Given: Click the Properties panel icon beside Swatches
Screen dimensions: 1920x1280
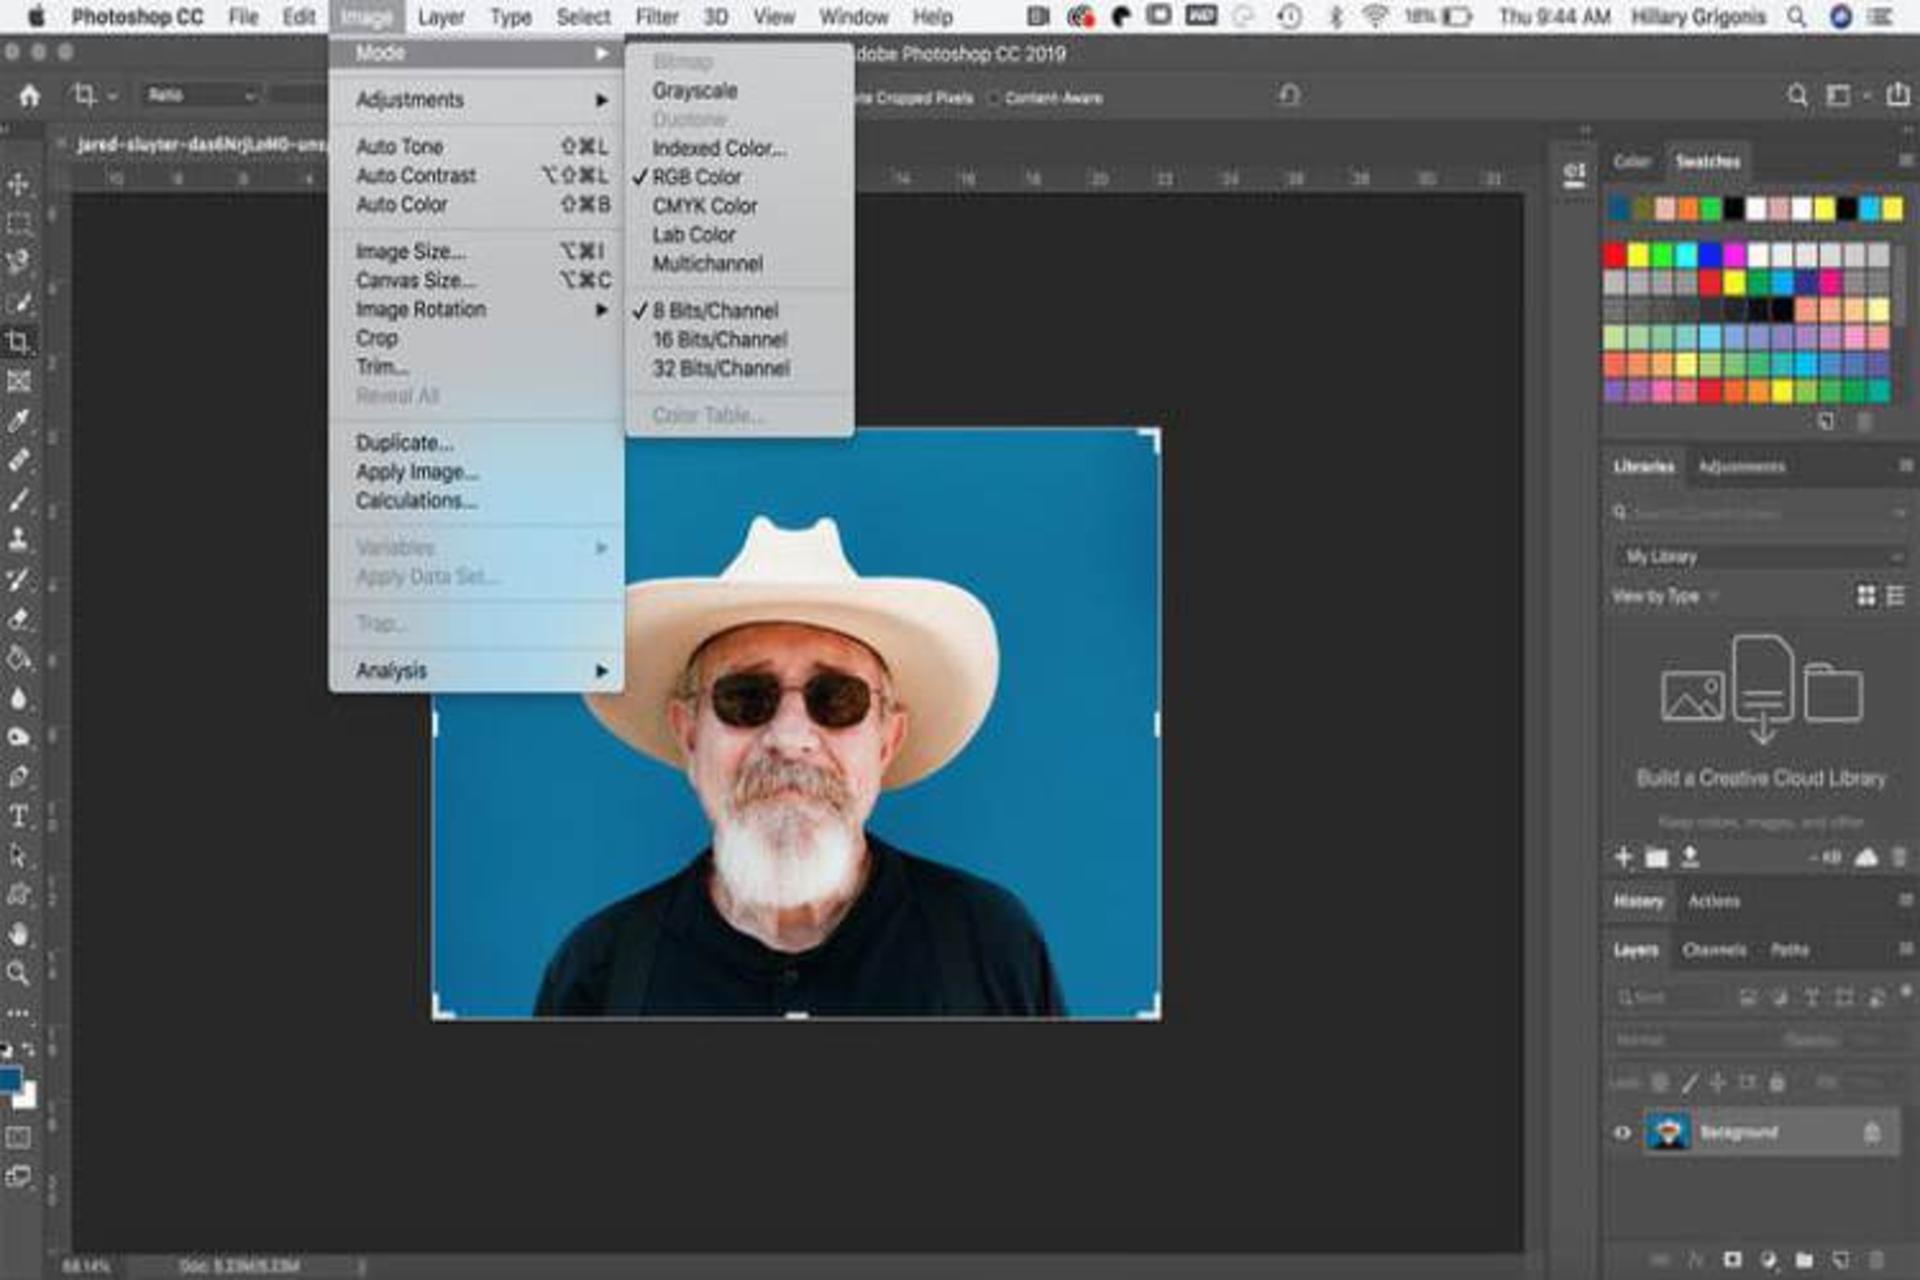Looking at the screenshot, I should [1574, 174].
